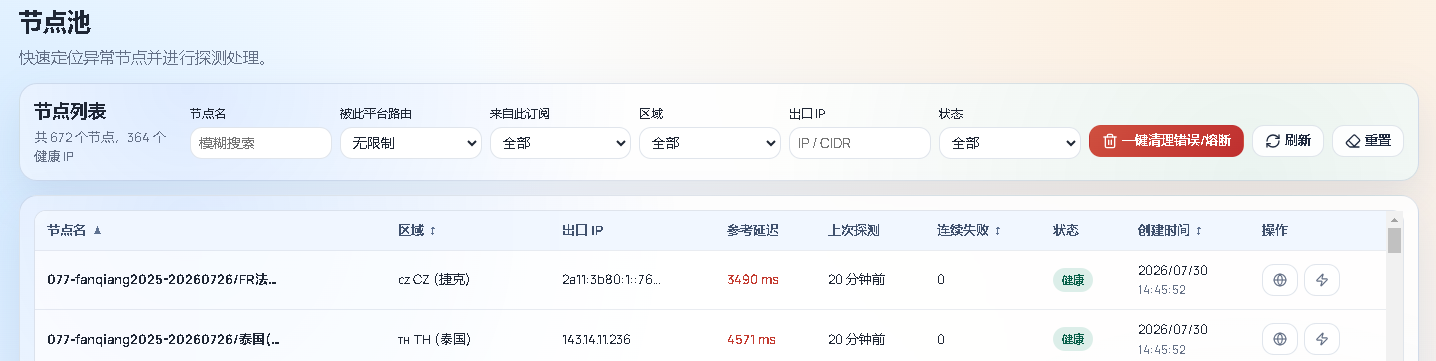Sort by 节点名 column arrow

pos(97,230)
